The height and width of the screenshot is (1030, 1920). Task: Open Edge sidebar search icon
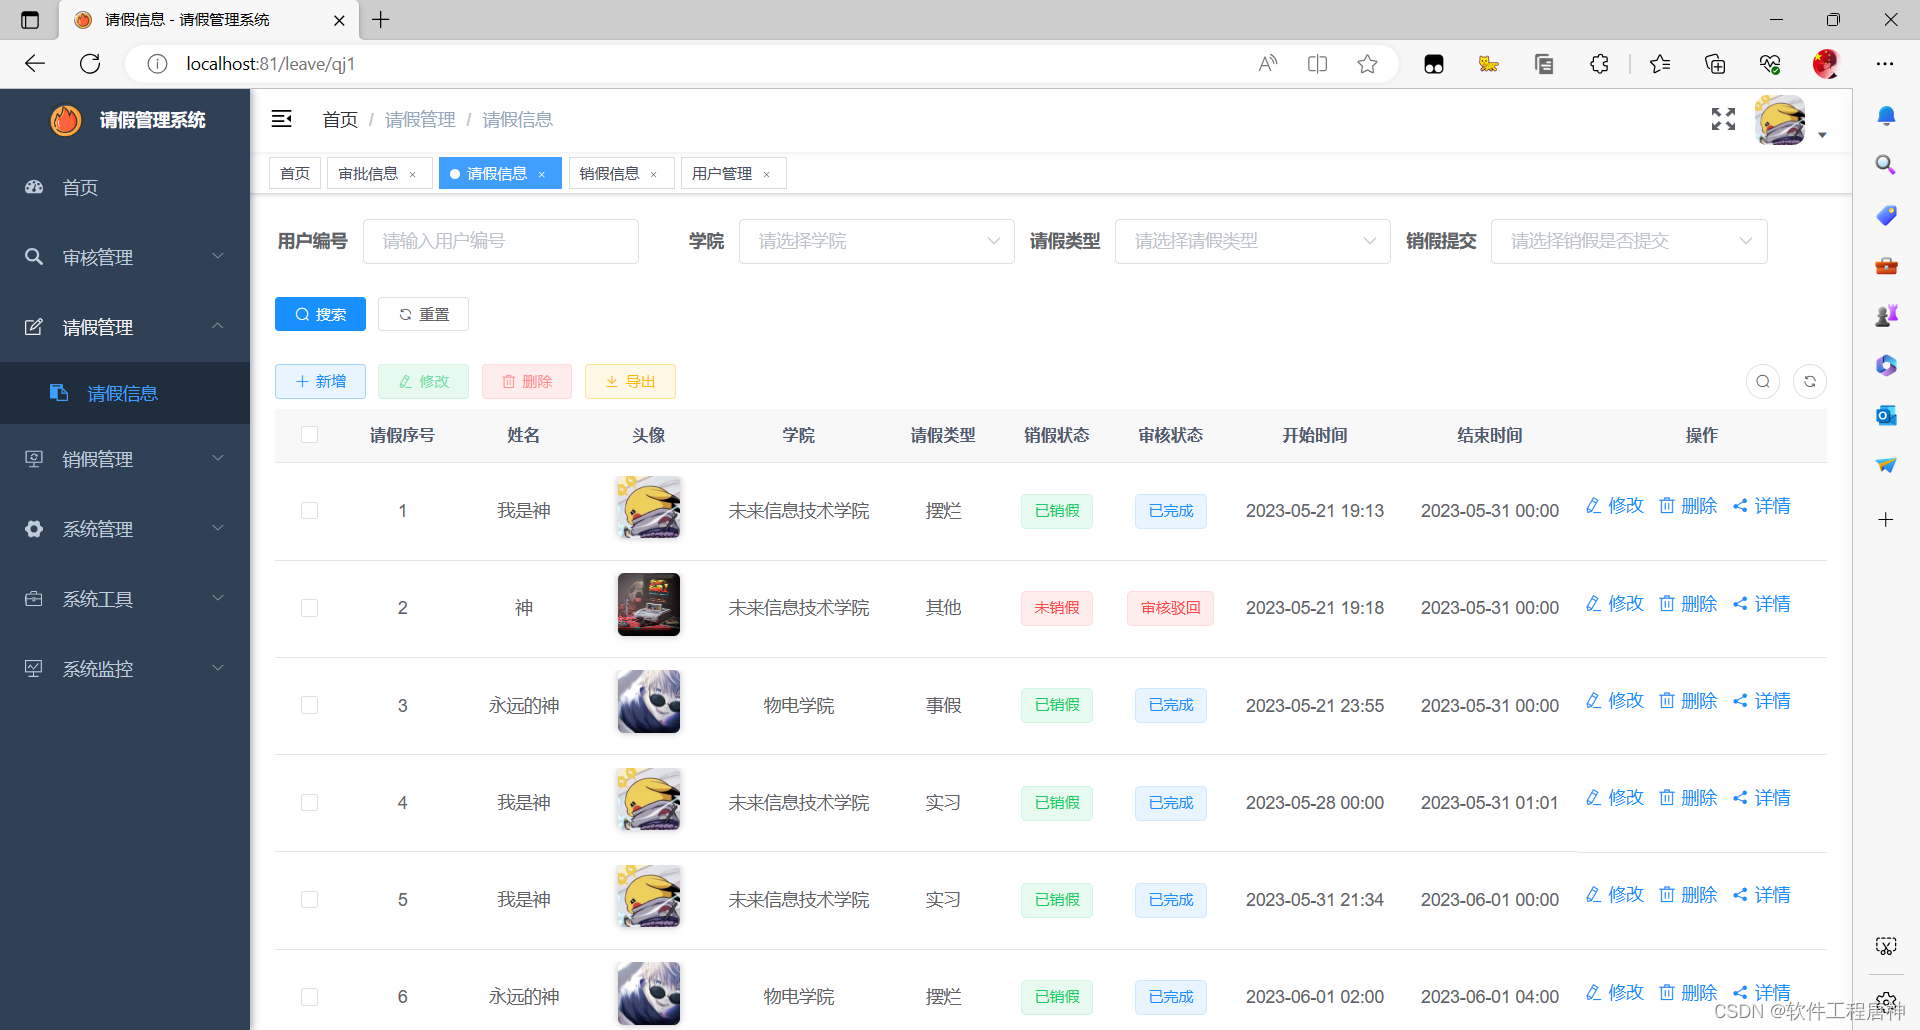coord(1886,165)
